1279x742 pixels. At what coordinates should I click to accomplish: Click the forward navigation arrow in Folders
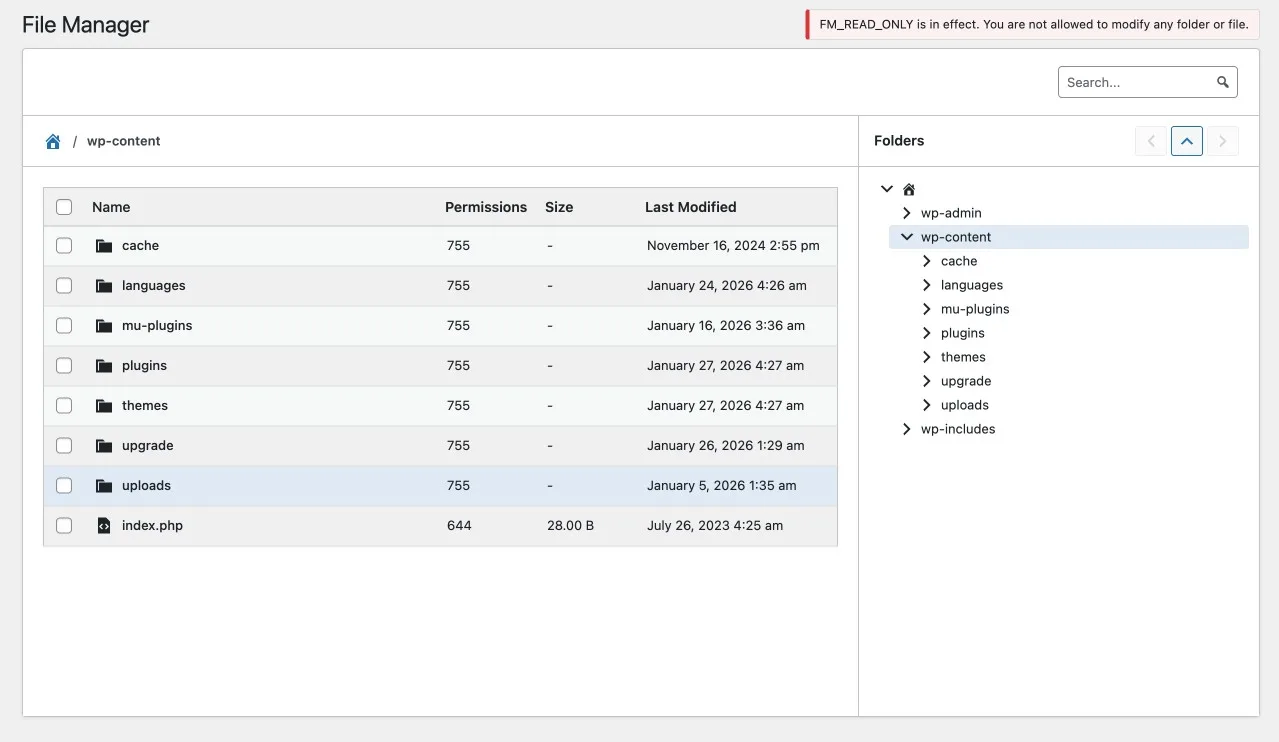click(x=1222, y=141)
